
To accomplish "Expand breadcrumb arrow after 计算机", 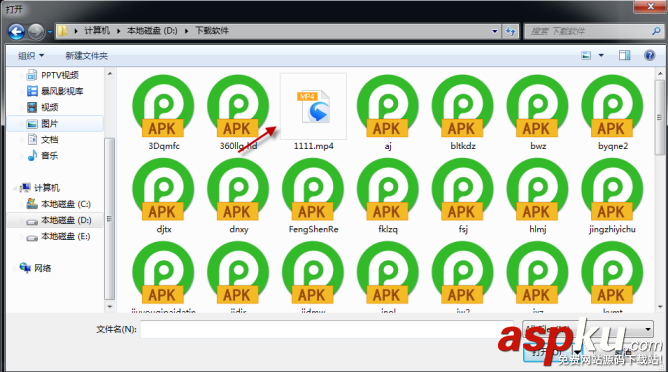I will [118, 31].
